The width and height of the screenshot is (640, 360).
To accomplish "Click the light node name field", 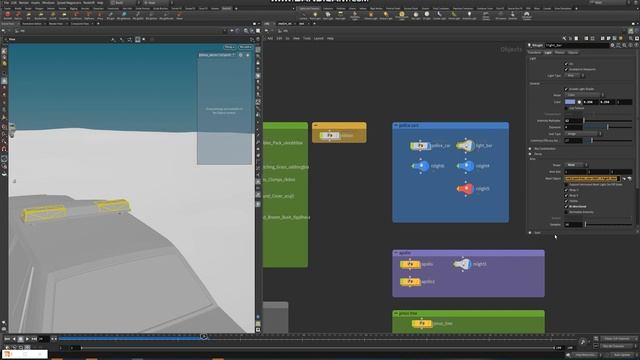I will tap(577, 45).
